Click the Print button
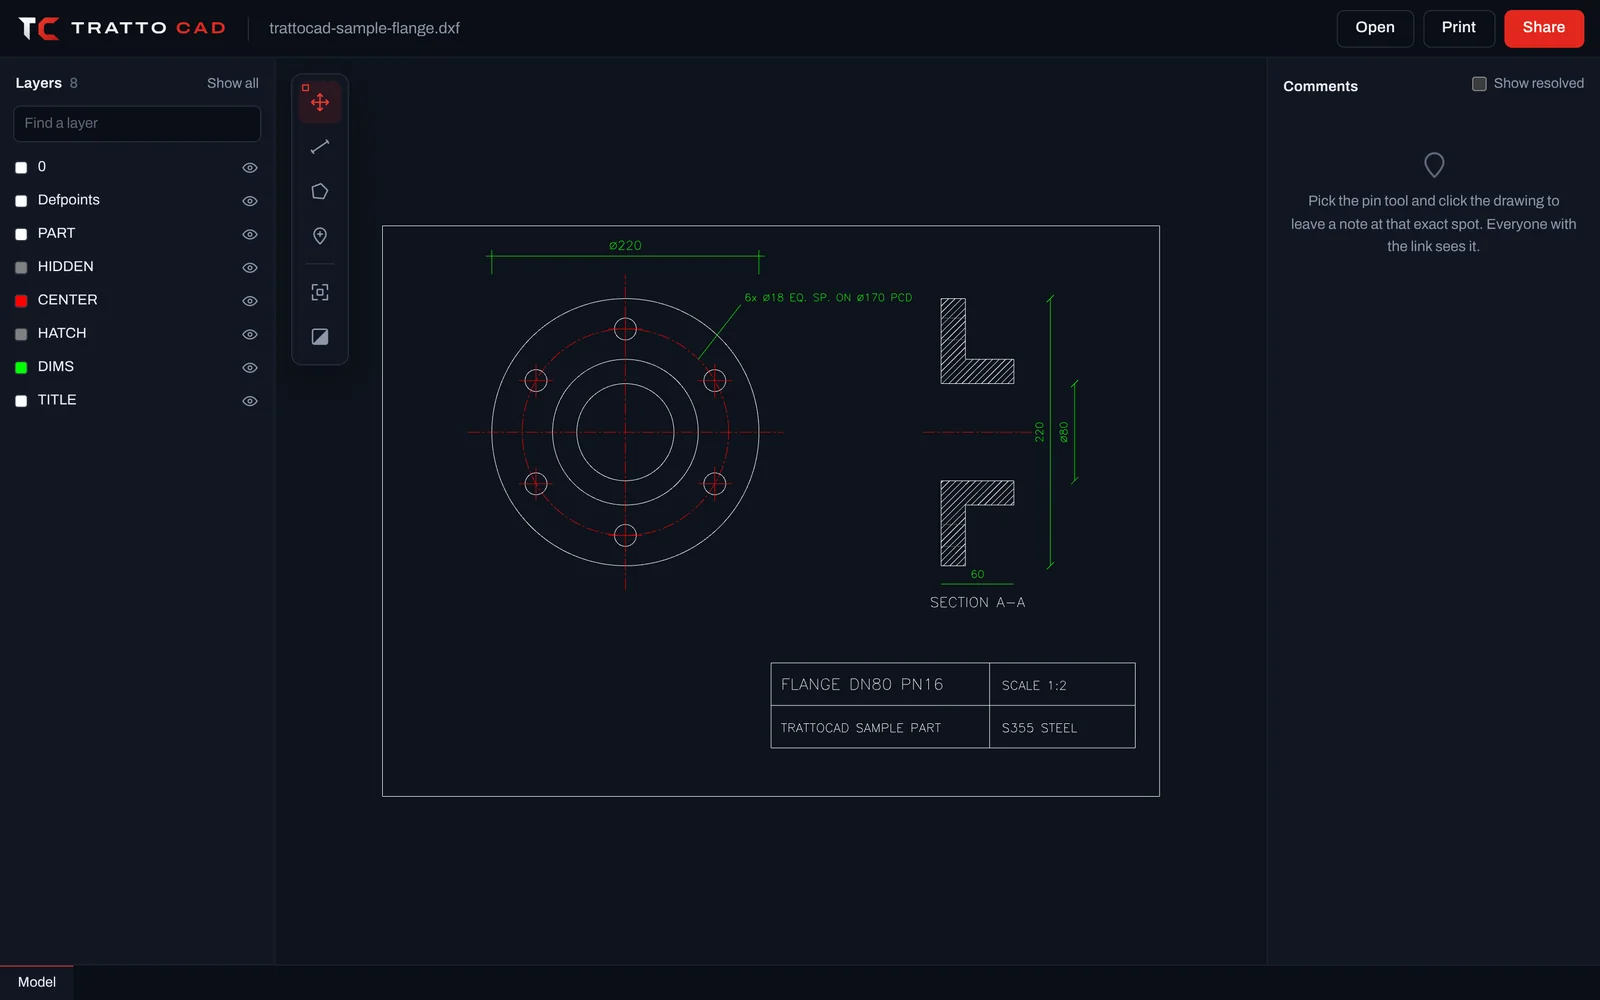Image resolution: width=1600 pixels, height=1000 pixels. [1459, 28]
